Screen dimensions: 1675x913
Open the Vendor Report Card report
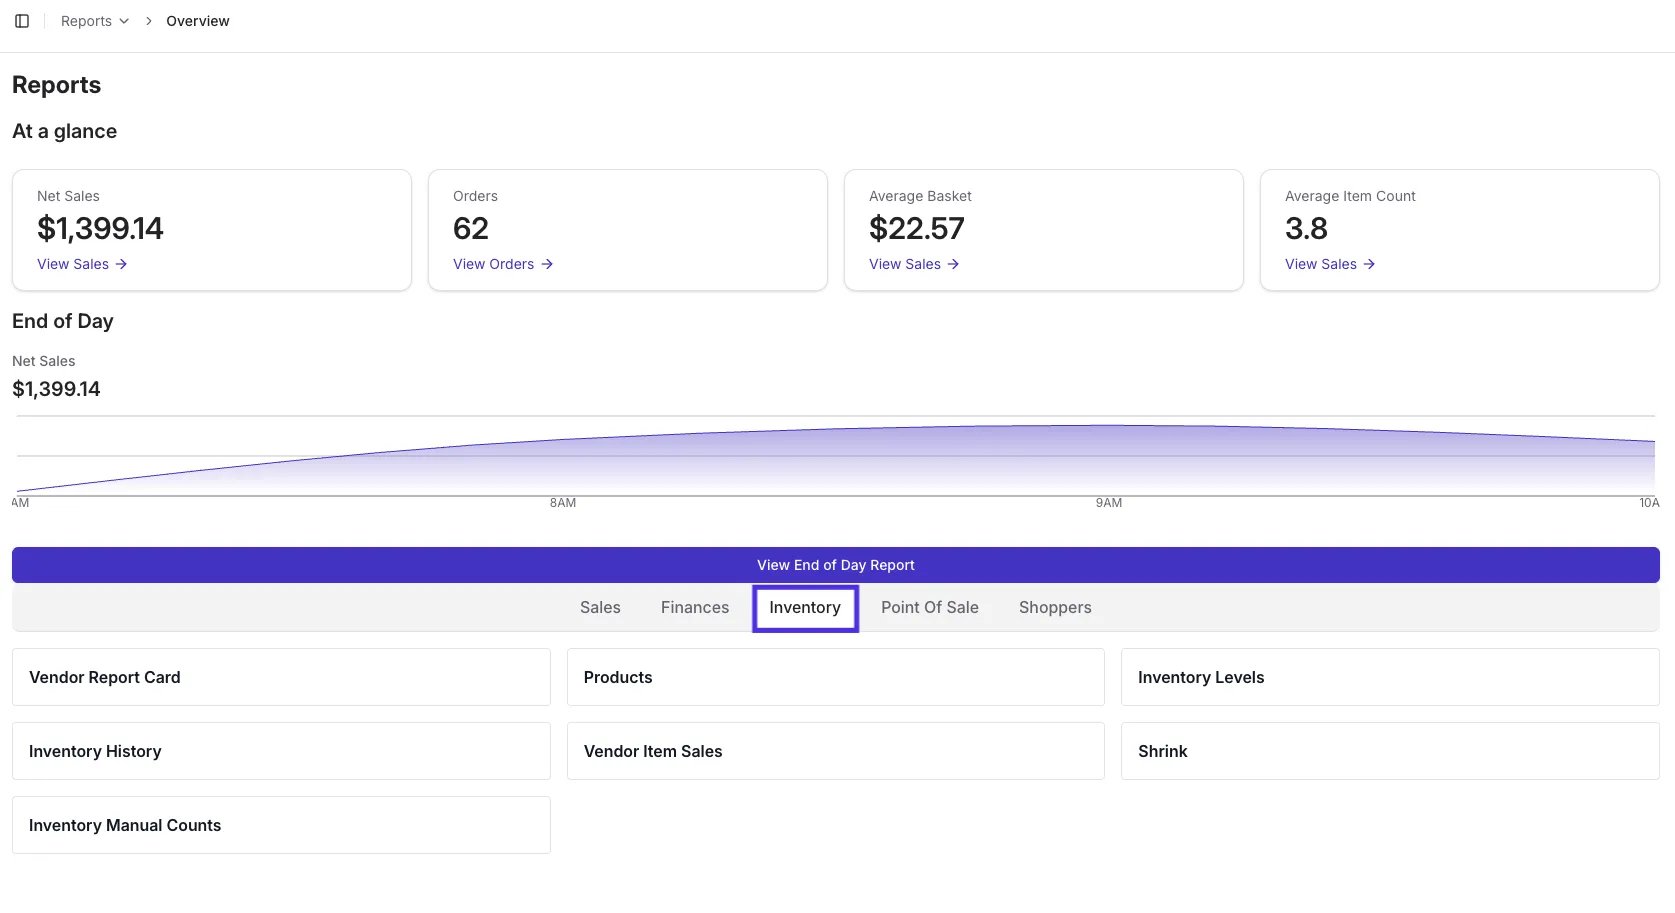click(x=281, y=677)
